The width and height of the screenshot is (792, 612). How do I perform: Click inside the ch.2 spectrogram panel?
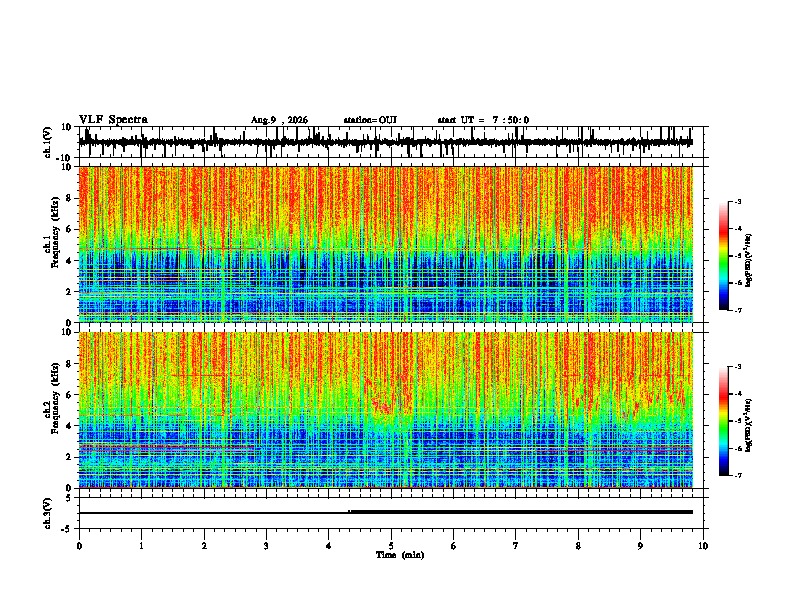386,410
